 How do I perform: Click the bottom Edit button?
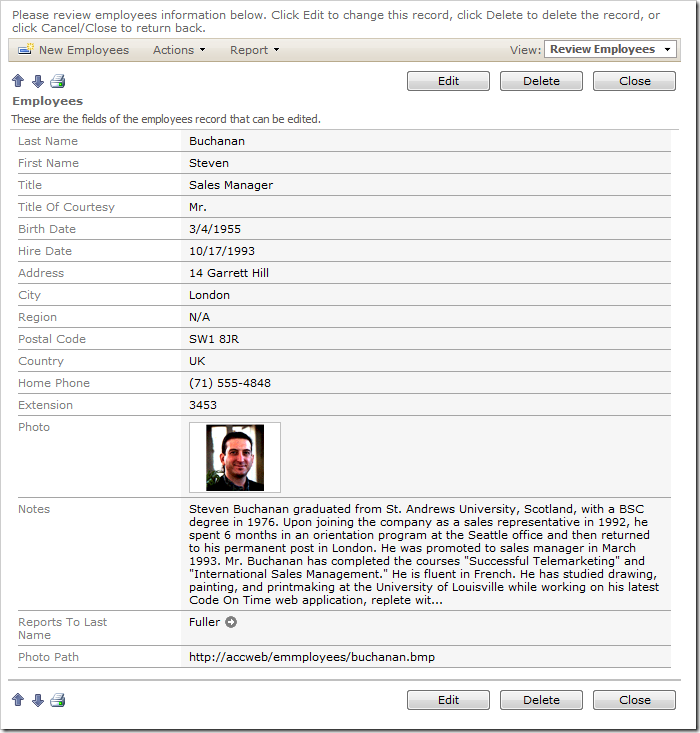448,700
